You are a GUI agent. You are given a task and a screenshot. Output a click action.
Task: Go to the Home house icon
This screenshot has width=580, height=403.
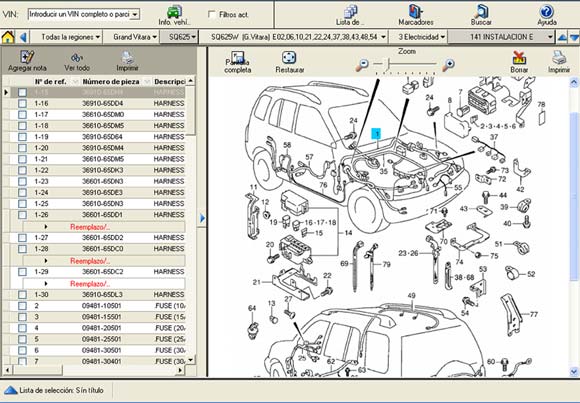[8, 37]
